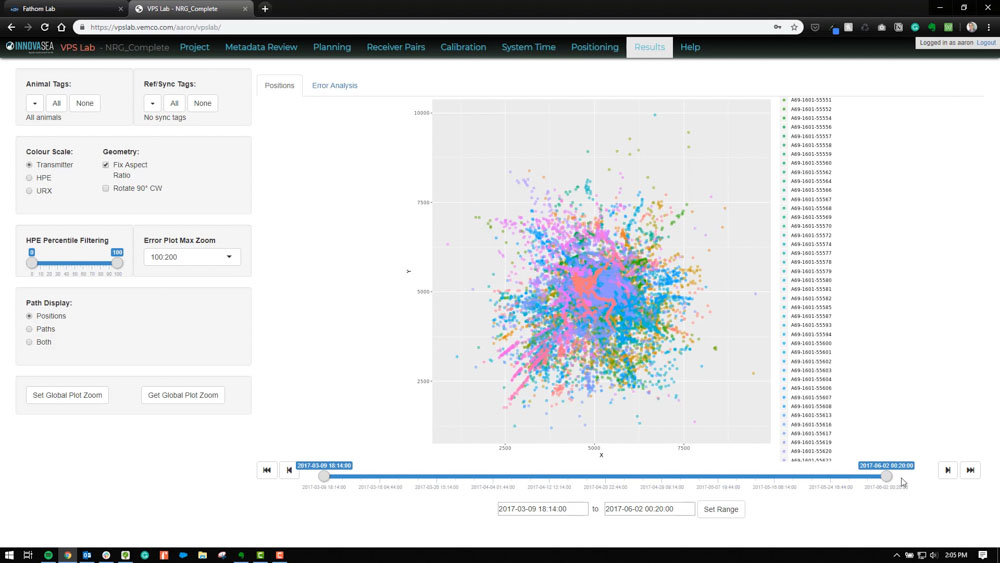Viewport: 1000px width, 563px height.
Task: Open the Windows Start menu
Action: pos(9,555)
